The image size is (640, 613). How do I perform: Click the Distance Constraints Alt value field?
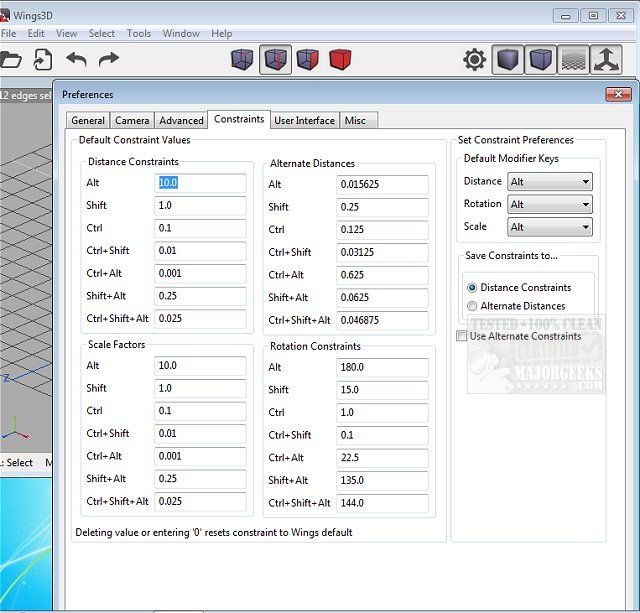(200, 183)
